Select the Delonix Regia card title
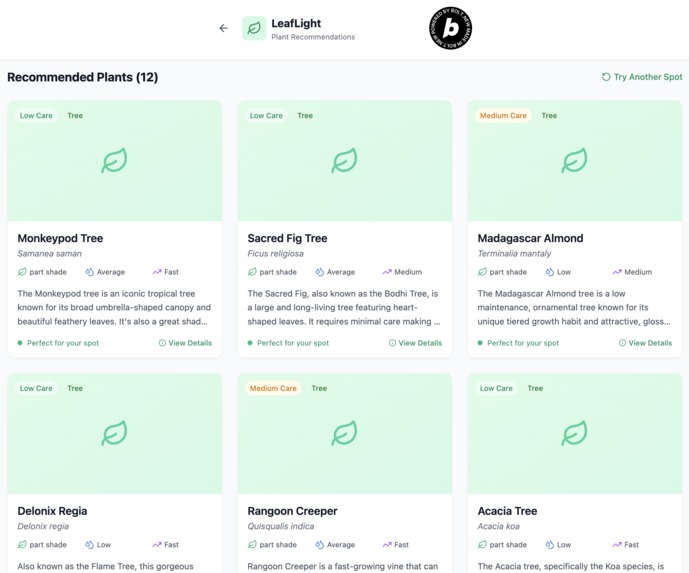689x573 pixels. (52, 511)
